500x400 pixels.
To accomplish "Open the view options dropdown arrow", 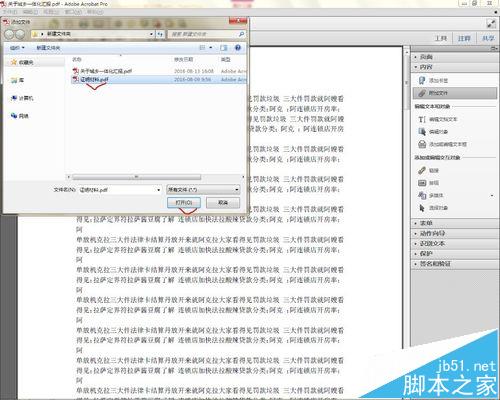I will (211, 48).
